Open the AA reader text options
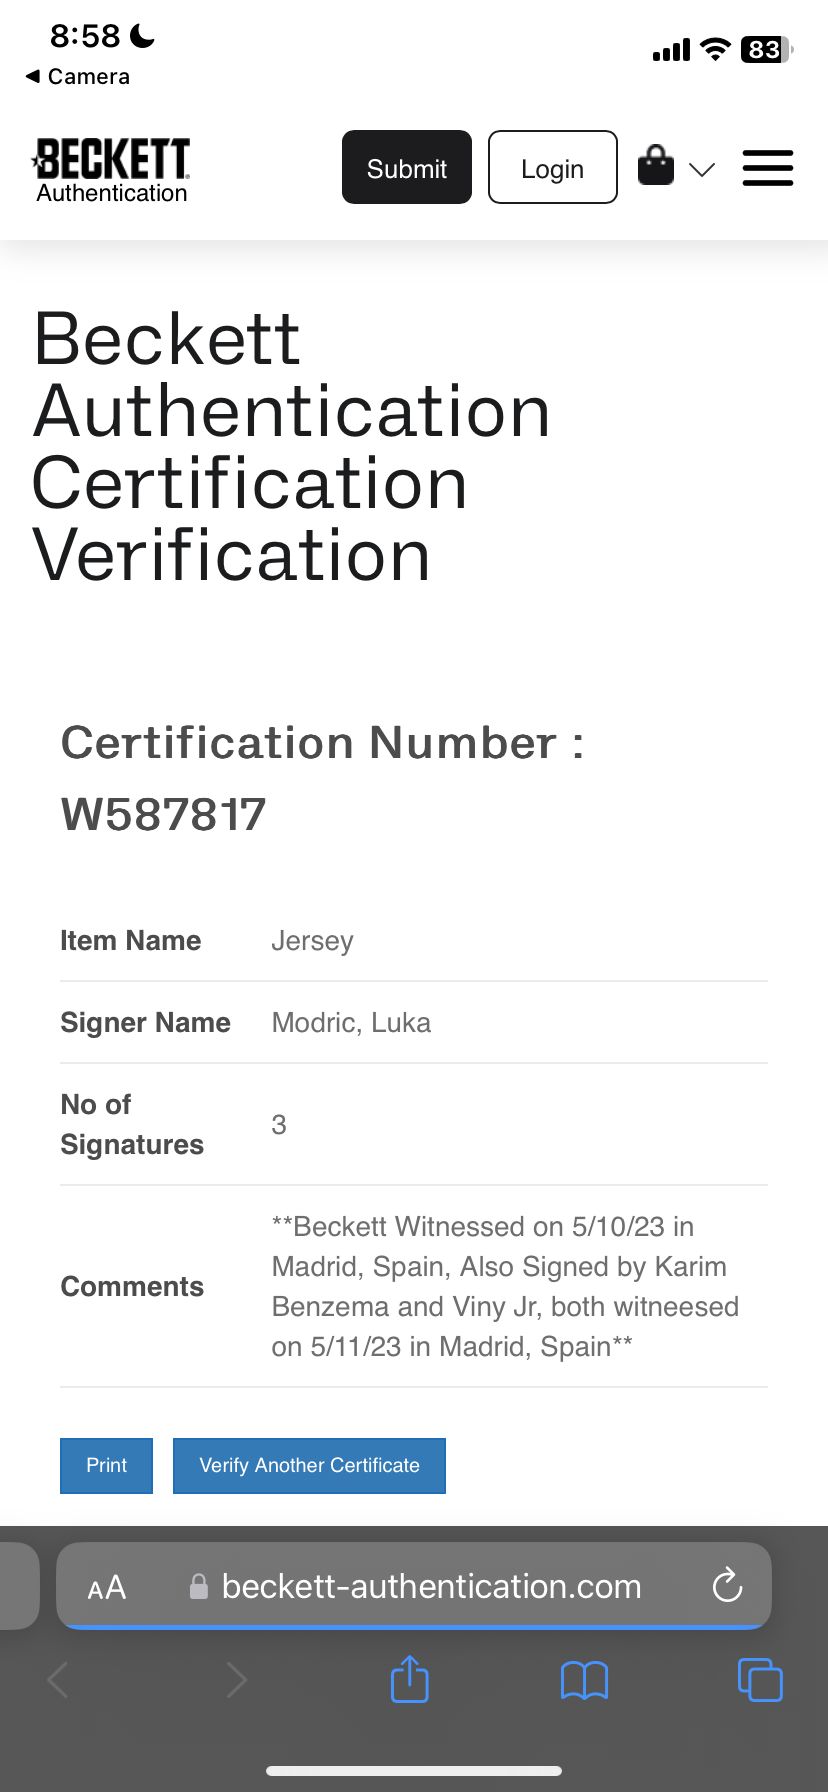Screen dimensions: 828x1792 click(x=107, y=1587)
